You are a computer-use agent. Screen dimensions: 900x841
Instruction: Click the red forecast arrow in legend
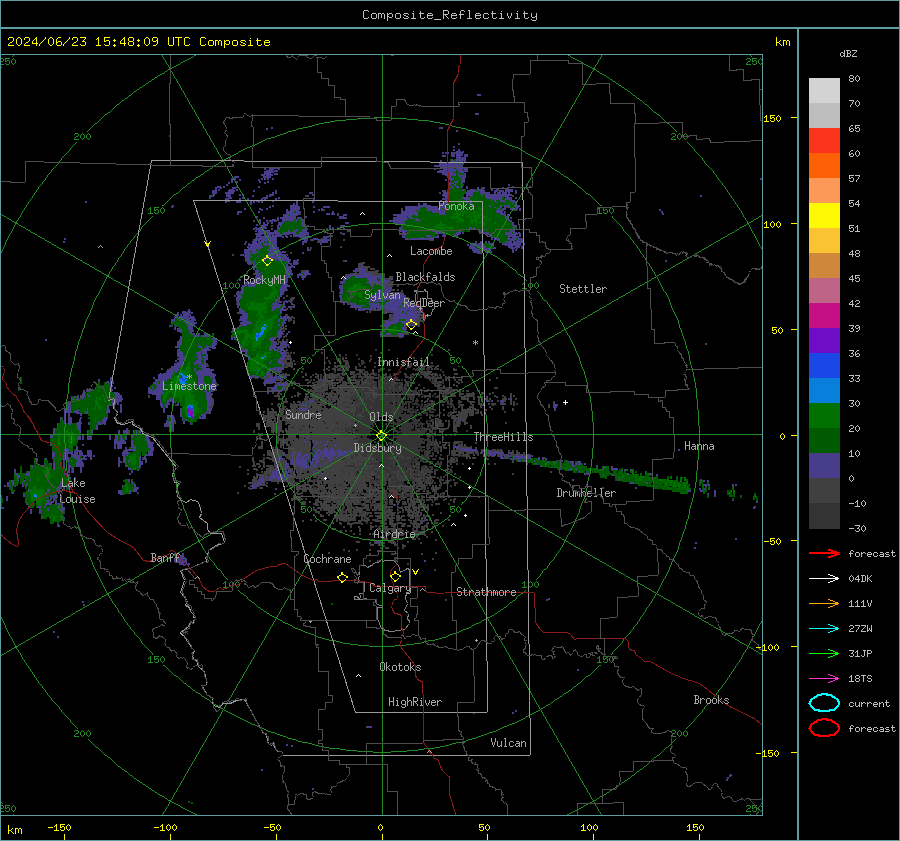point(824,553)
